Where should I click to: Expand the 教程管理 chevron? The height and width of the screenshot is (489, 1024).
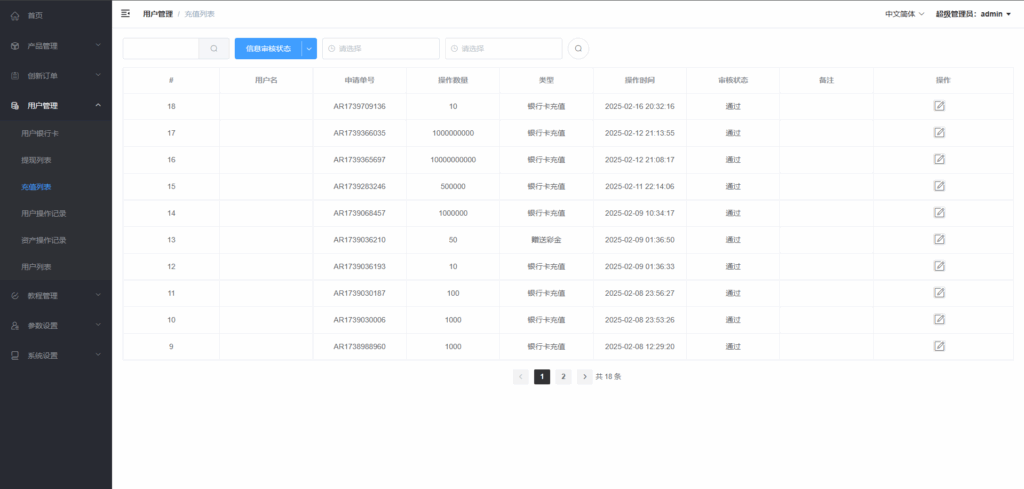98,295
